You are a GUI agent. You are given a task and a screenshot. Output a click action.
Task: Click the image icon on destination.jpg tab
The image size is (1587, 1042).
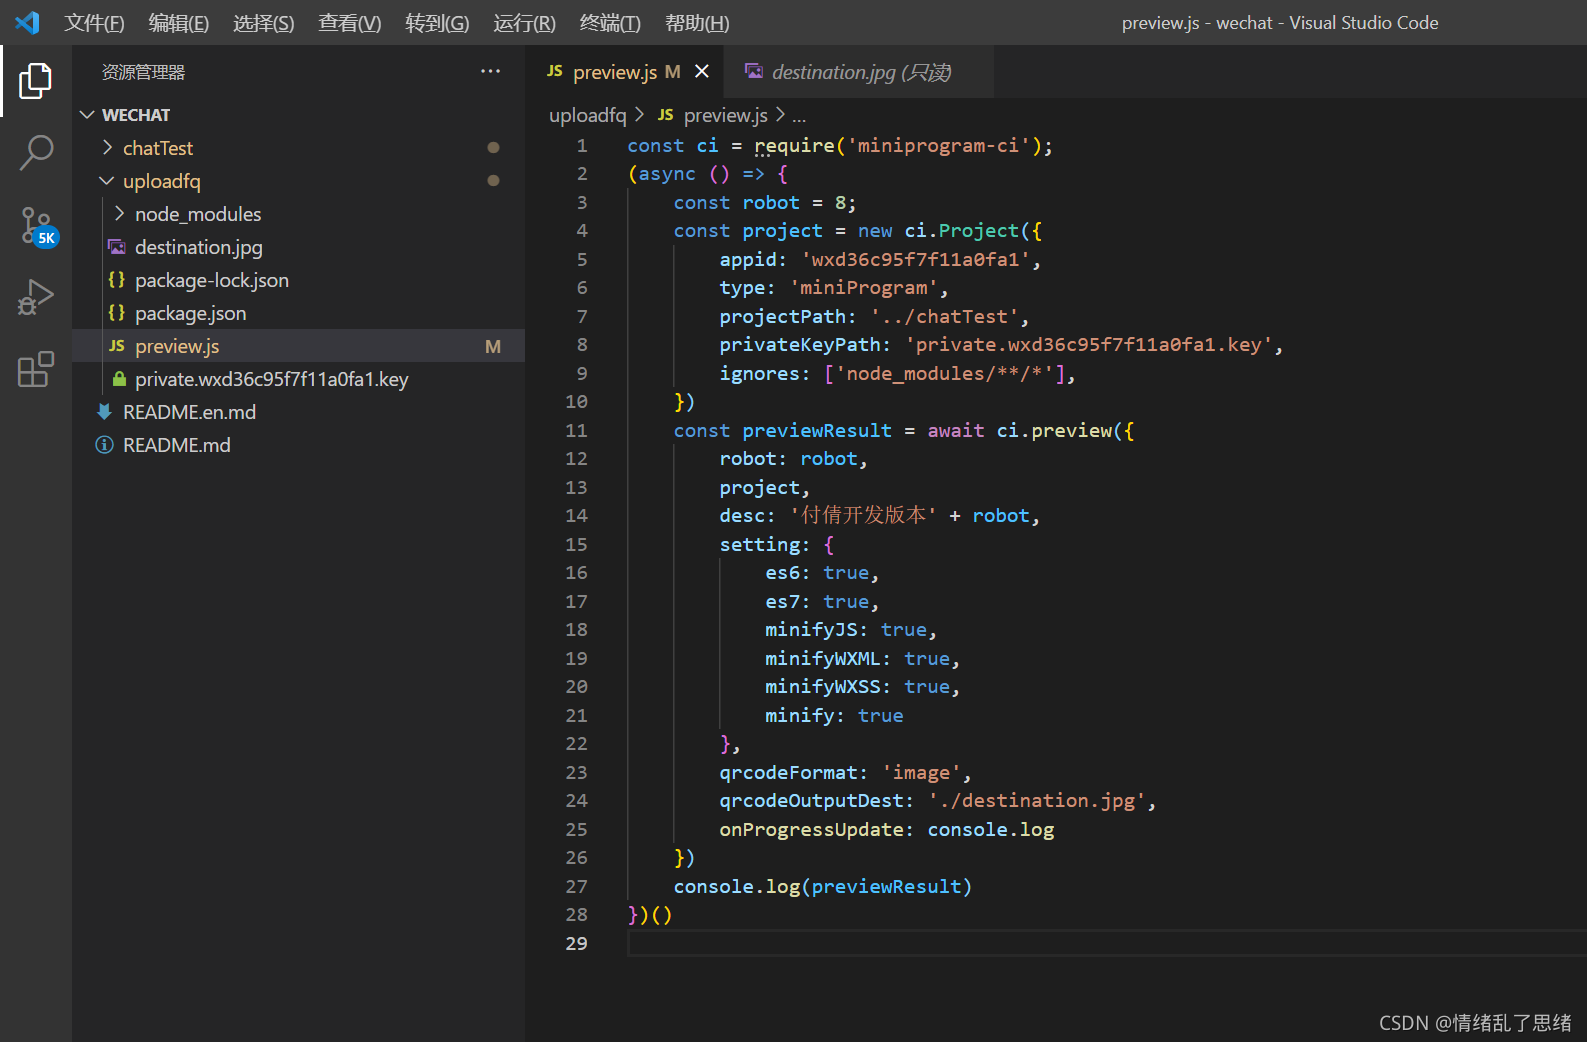click(x=754, y=71)
